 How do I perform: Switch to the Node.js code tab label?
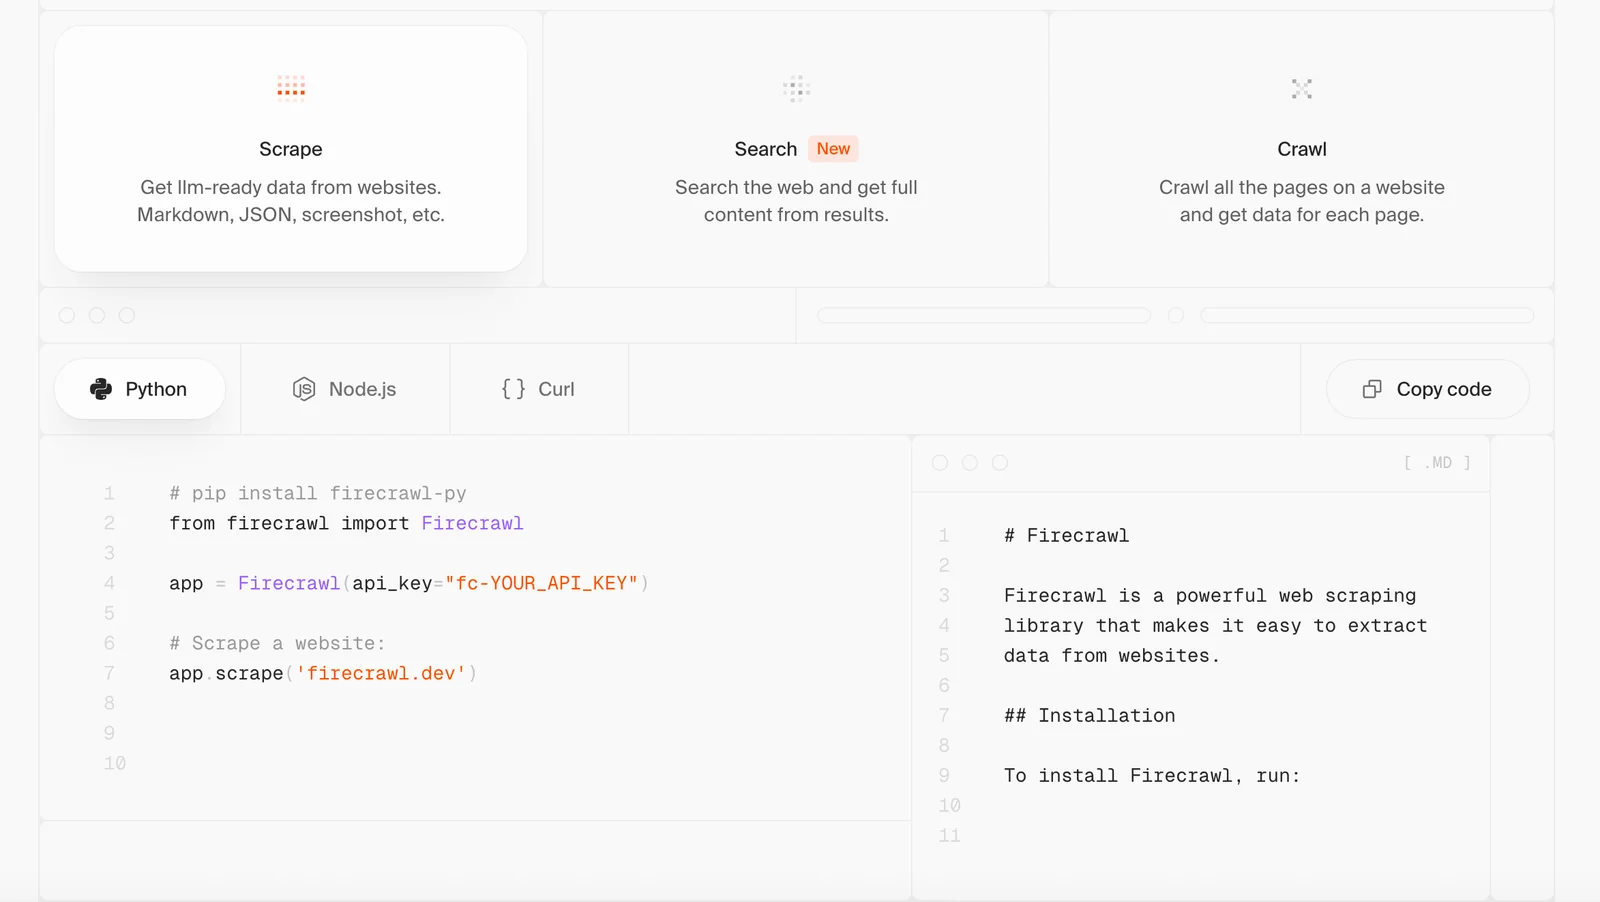click(362, 389)
